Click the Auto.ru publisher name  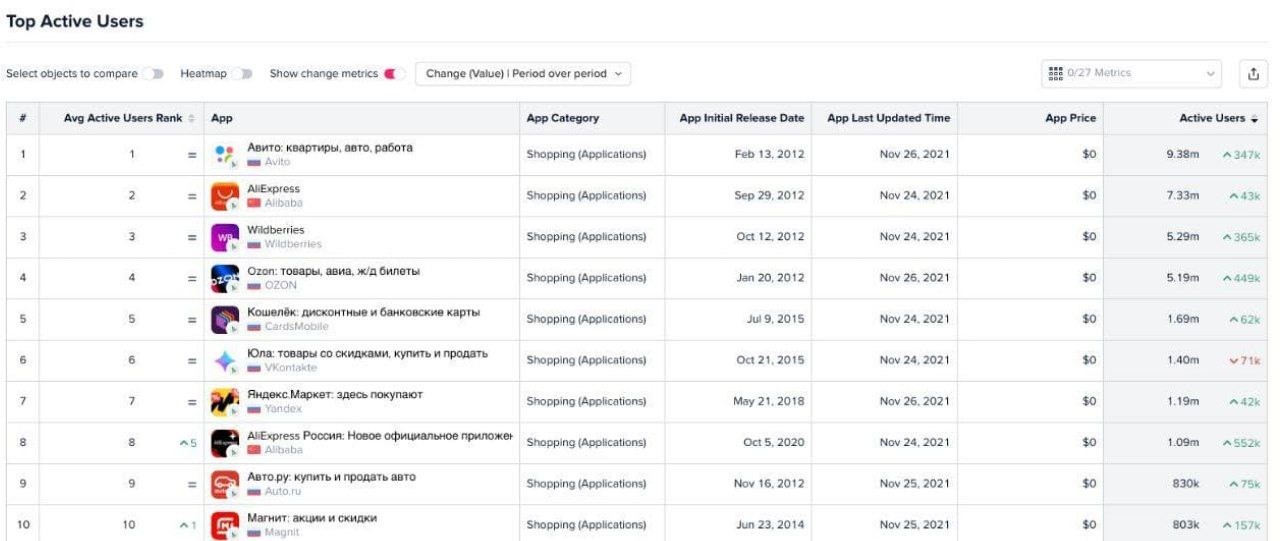click(x=282, y=490)
